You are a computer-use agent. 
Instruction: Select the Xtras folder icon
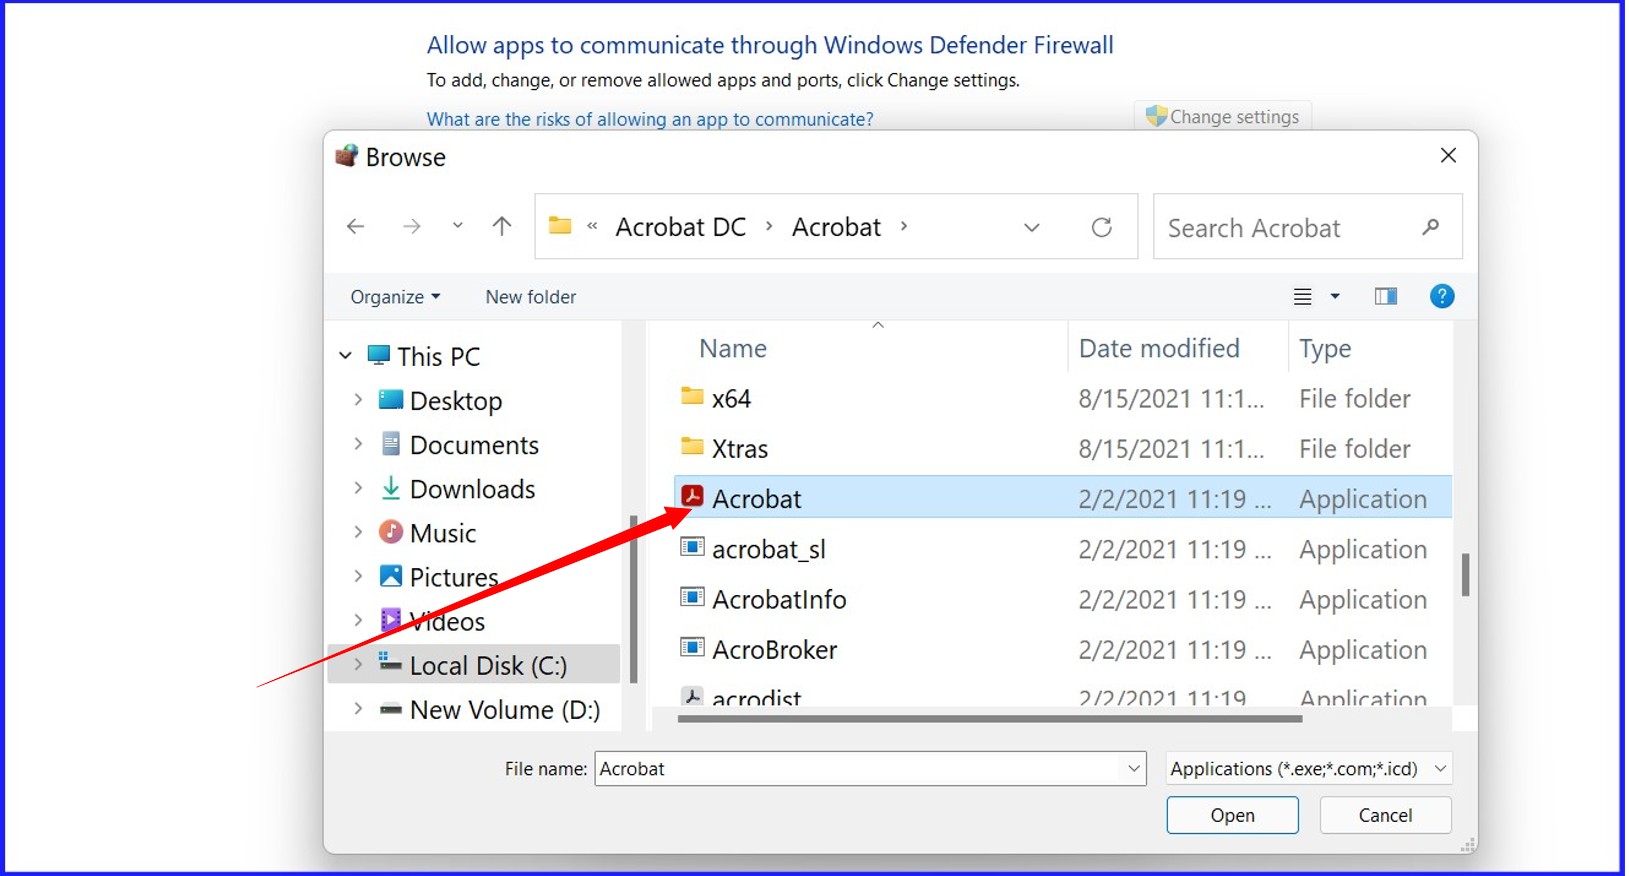(692, 446)
